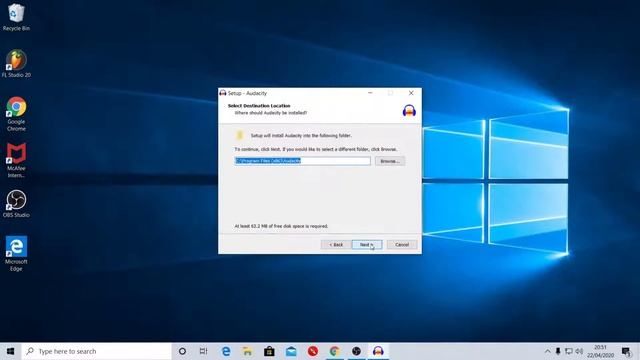The width and height of the screenshot is (640, 360).
Task: Click the Audacity headphones logo in the setup header
Action: pyautogui.click(x=409, y=111)
